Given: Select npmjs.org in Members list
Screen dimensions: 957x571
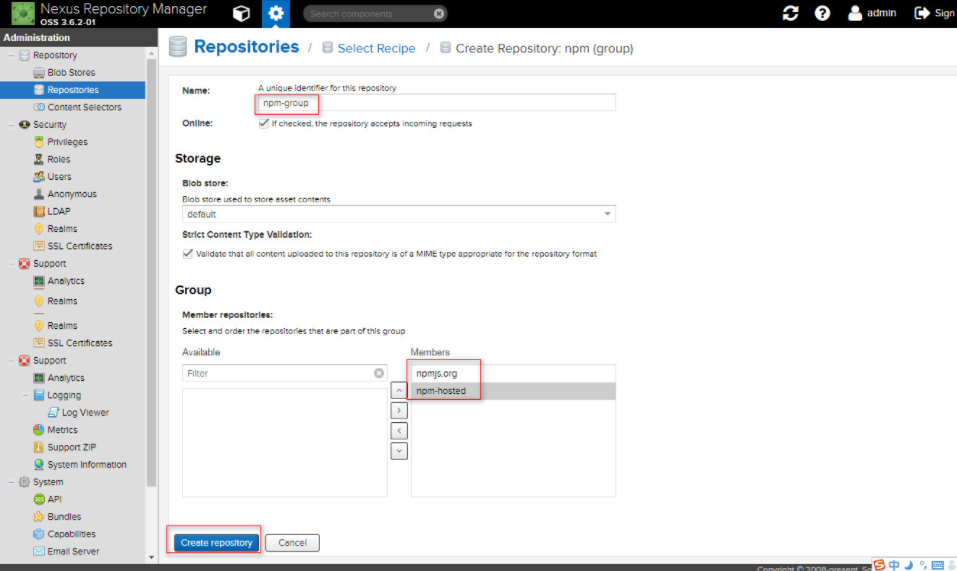Looking at the screenshot, I should pyautogui.click(x=513, y=373).
